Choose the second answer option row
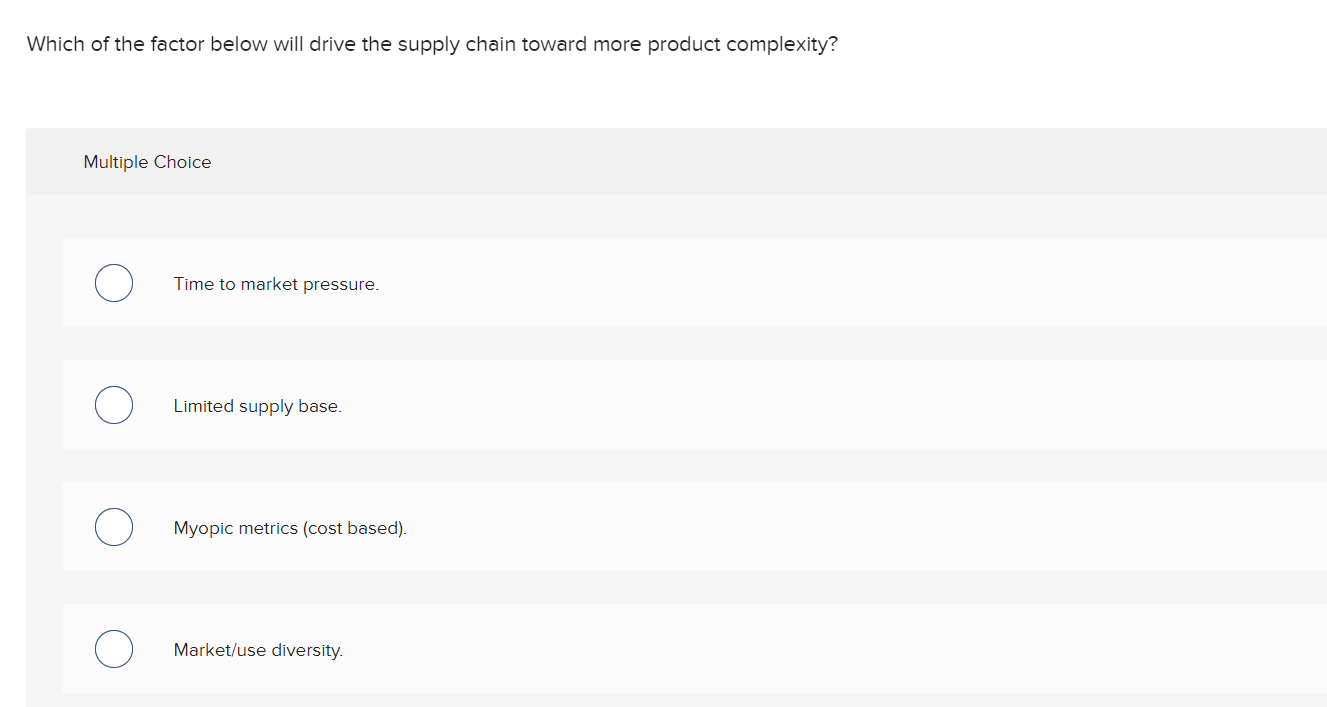The height and width of the screenshot is (707, 1327). [x=600, y=404]
